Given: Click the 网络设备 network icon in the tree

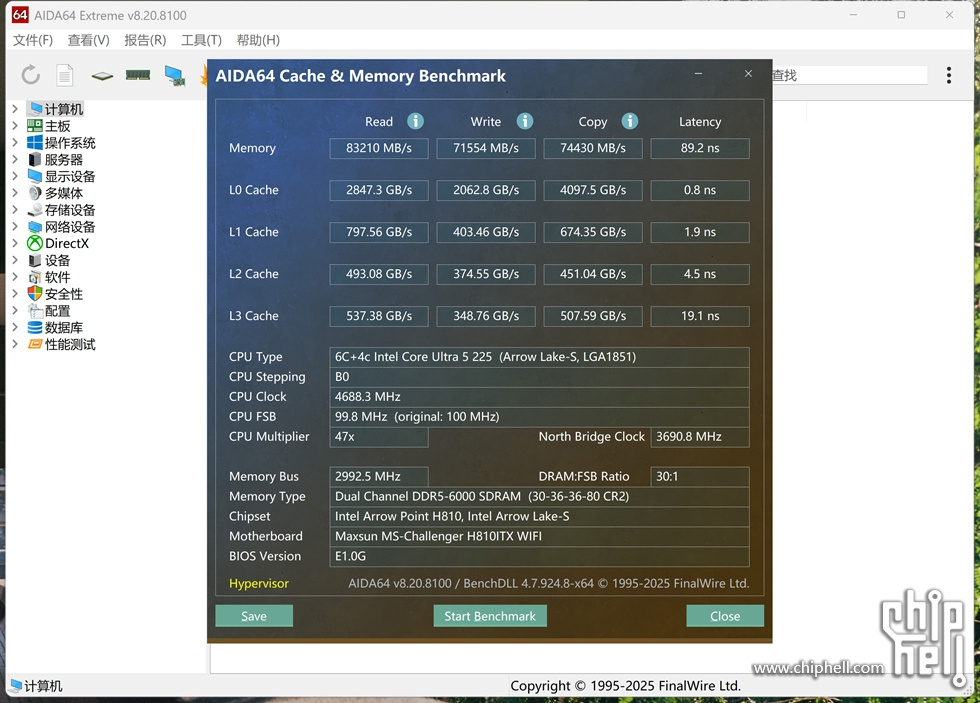Looking at the screenshot, I should click(35, 227).
